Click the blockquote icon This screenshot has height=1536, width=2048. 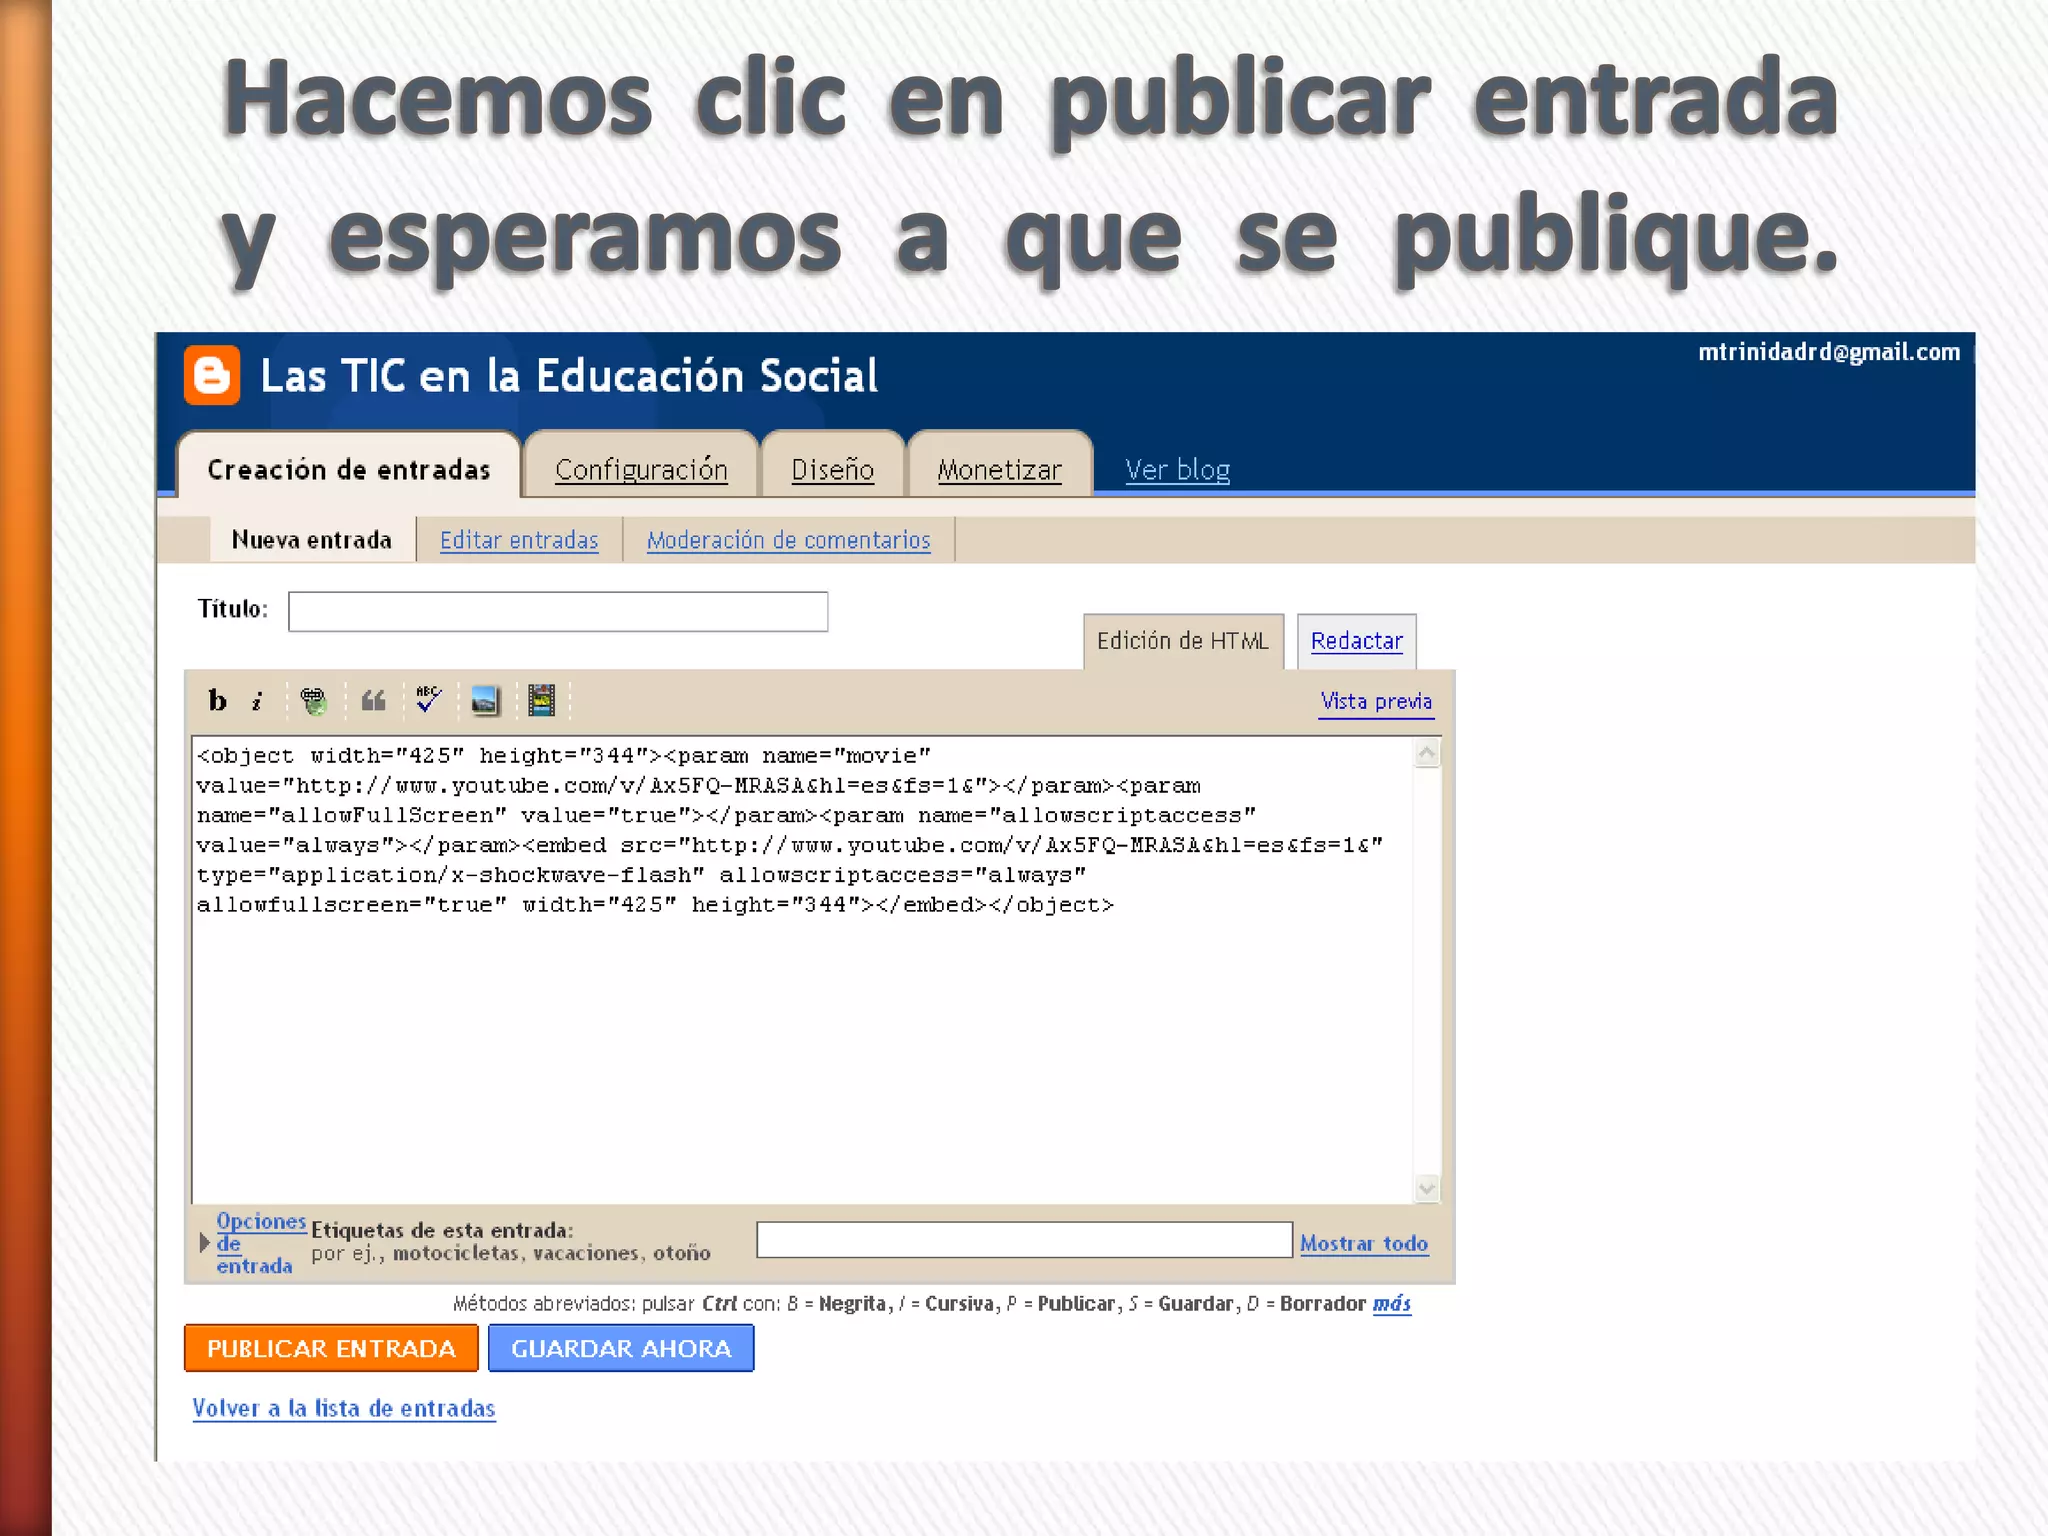coord(373,701)
